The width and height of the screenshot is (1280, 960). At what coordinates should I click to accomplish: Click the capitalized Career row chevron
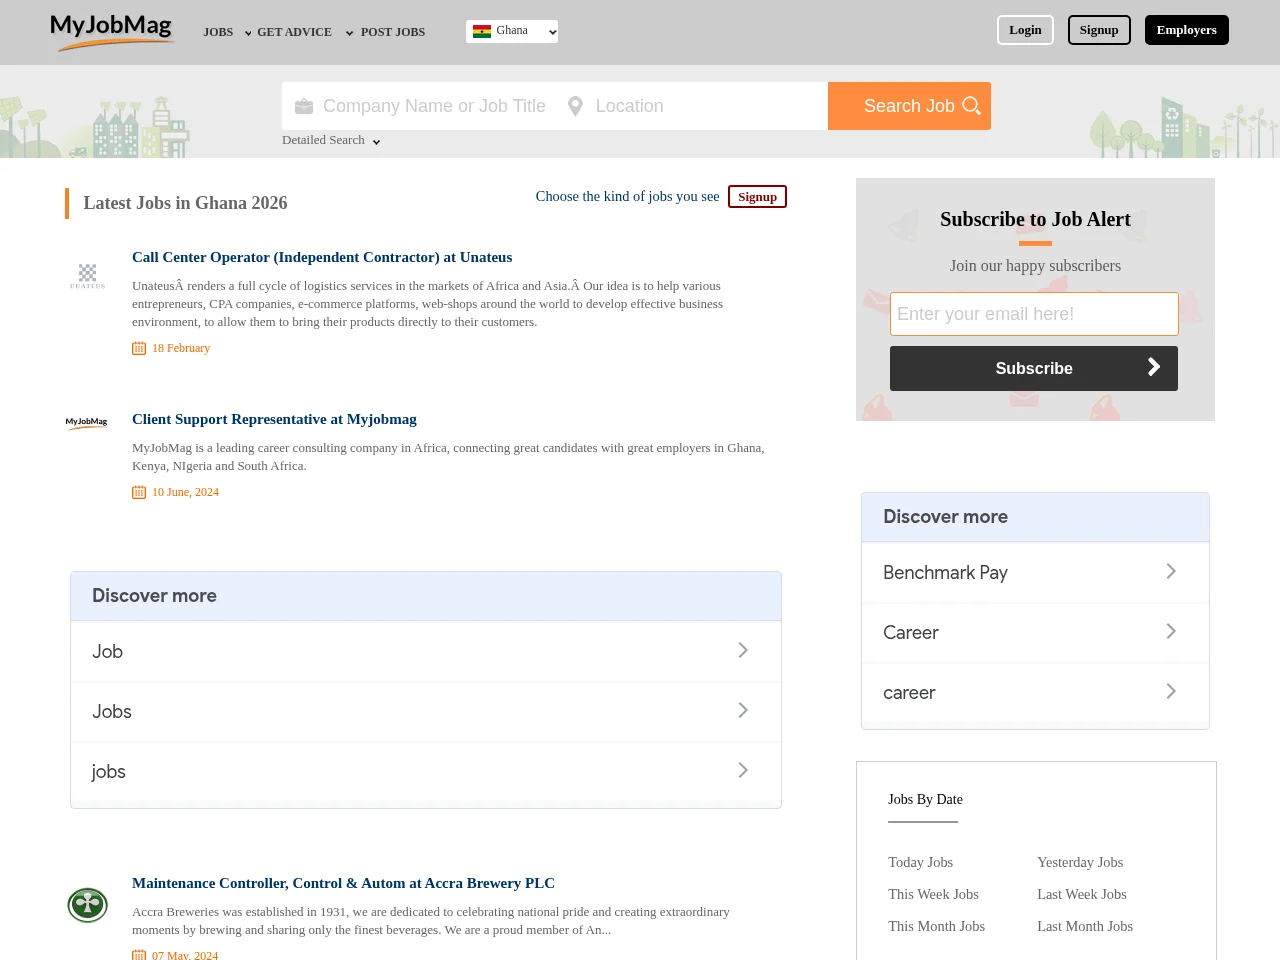pyautogui.click(x=1171, y=631)
